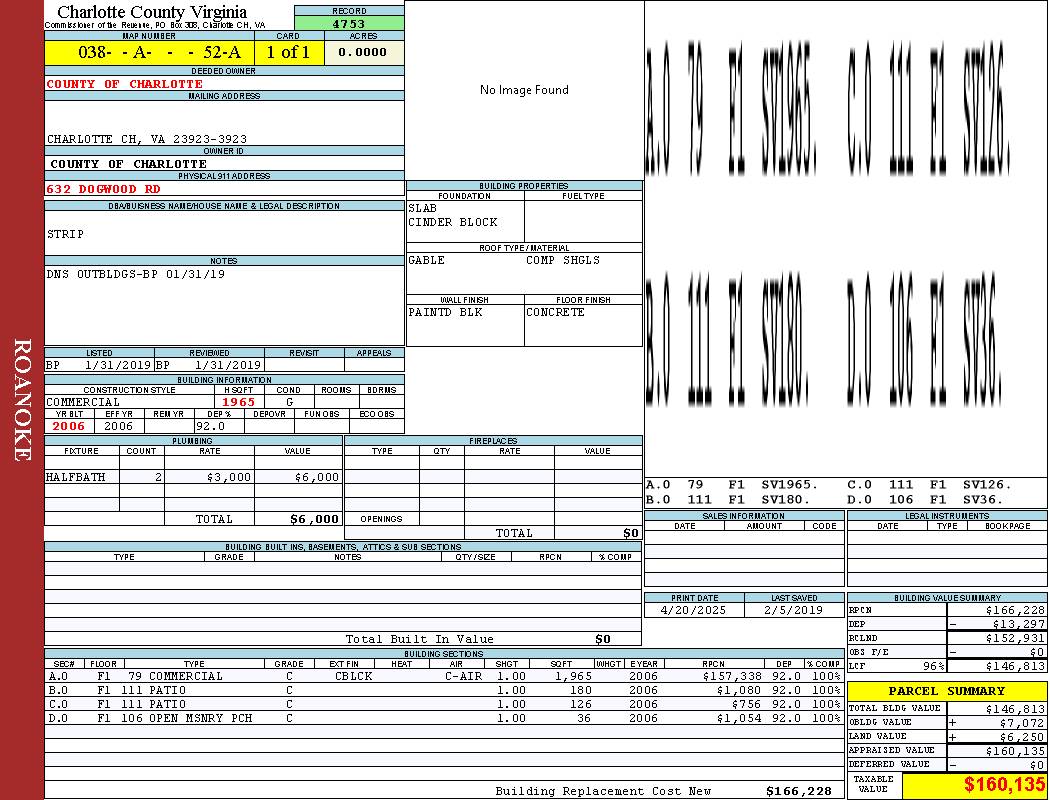
Task: Select H SQFT value 1965
Action: [x=238, y=402]
